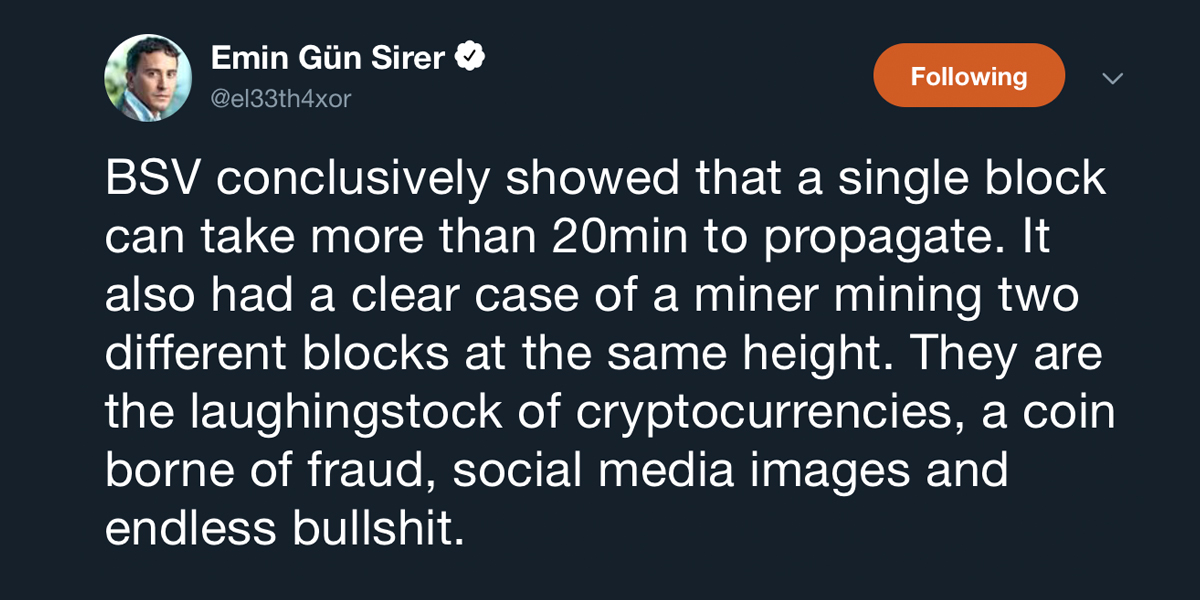Toggle the orange Following button

pos(968,76)
